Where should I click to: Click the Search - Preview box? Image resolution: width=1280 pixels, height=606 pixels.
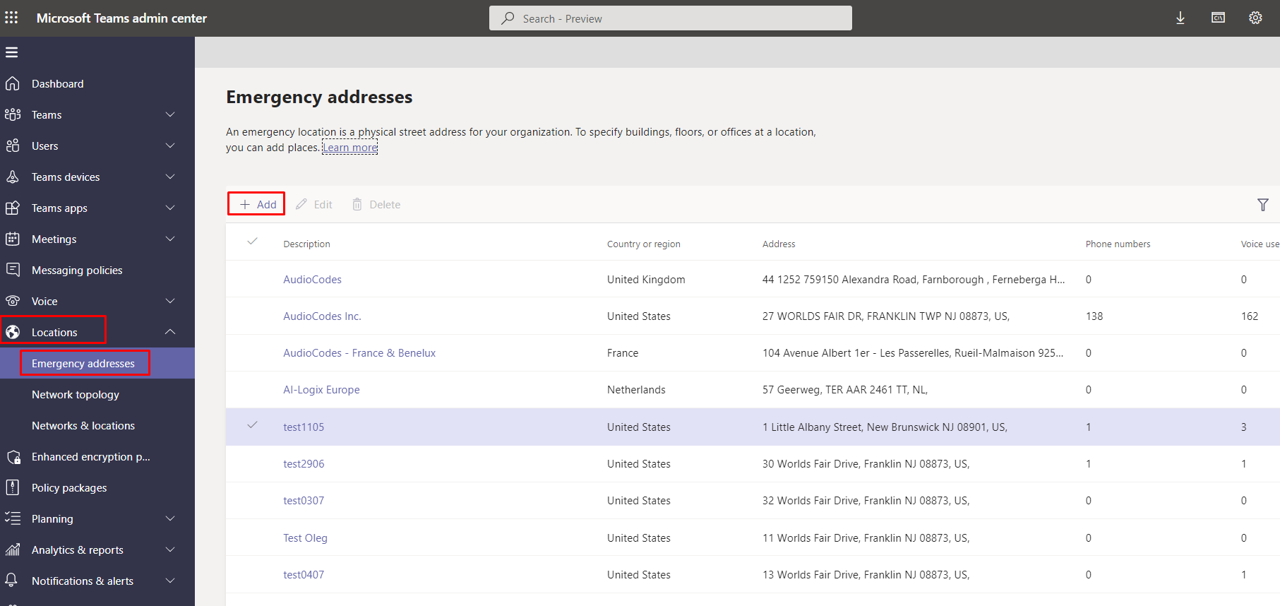pyautogui.click(x=670, y=18)
